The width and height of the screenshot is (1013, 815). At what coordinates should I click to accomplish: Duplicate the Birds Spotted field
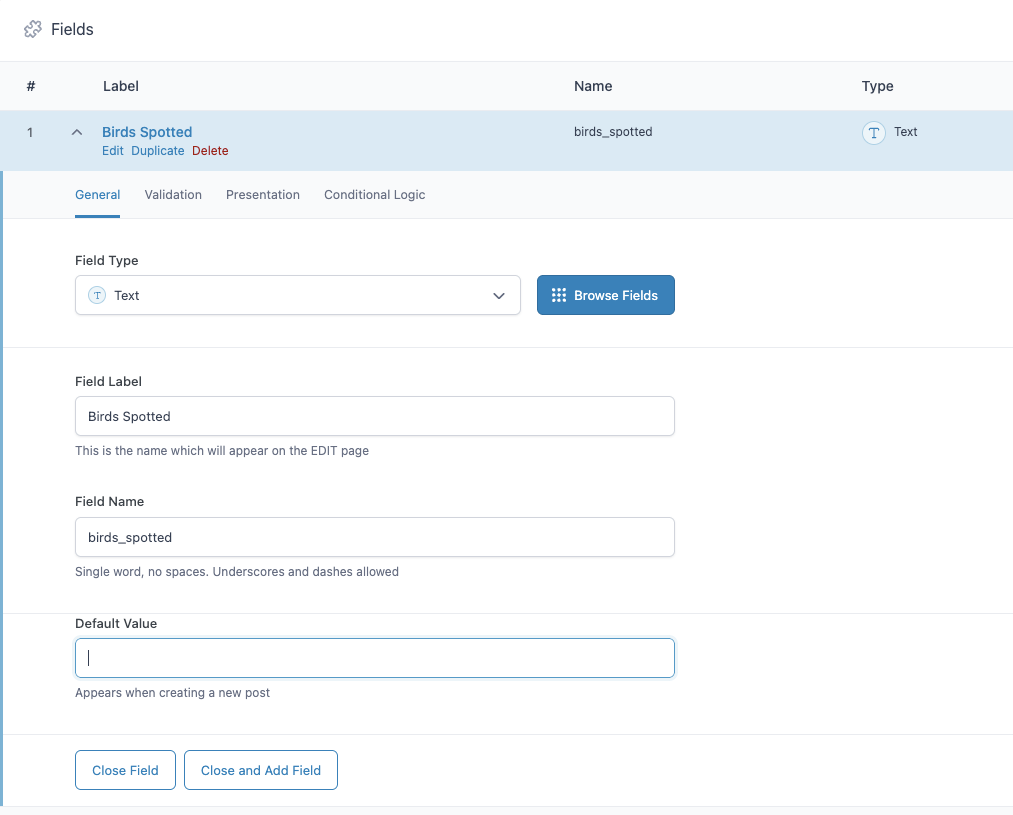(158, 151)
